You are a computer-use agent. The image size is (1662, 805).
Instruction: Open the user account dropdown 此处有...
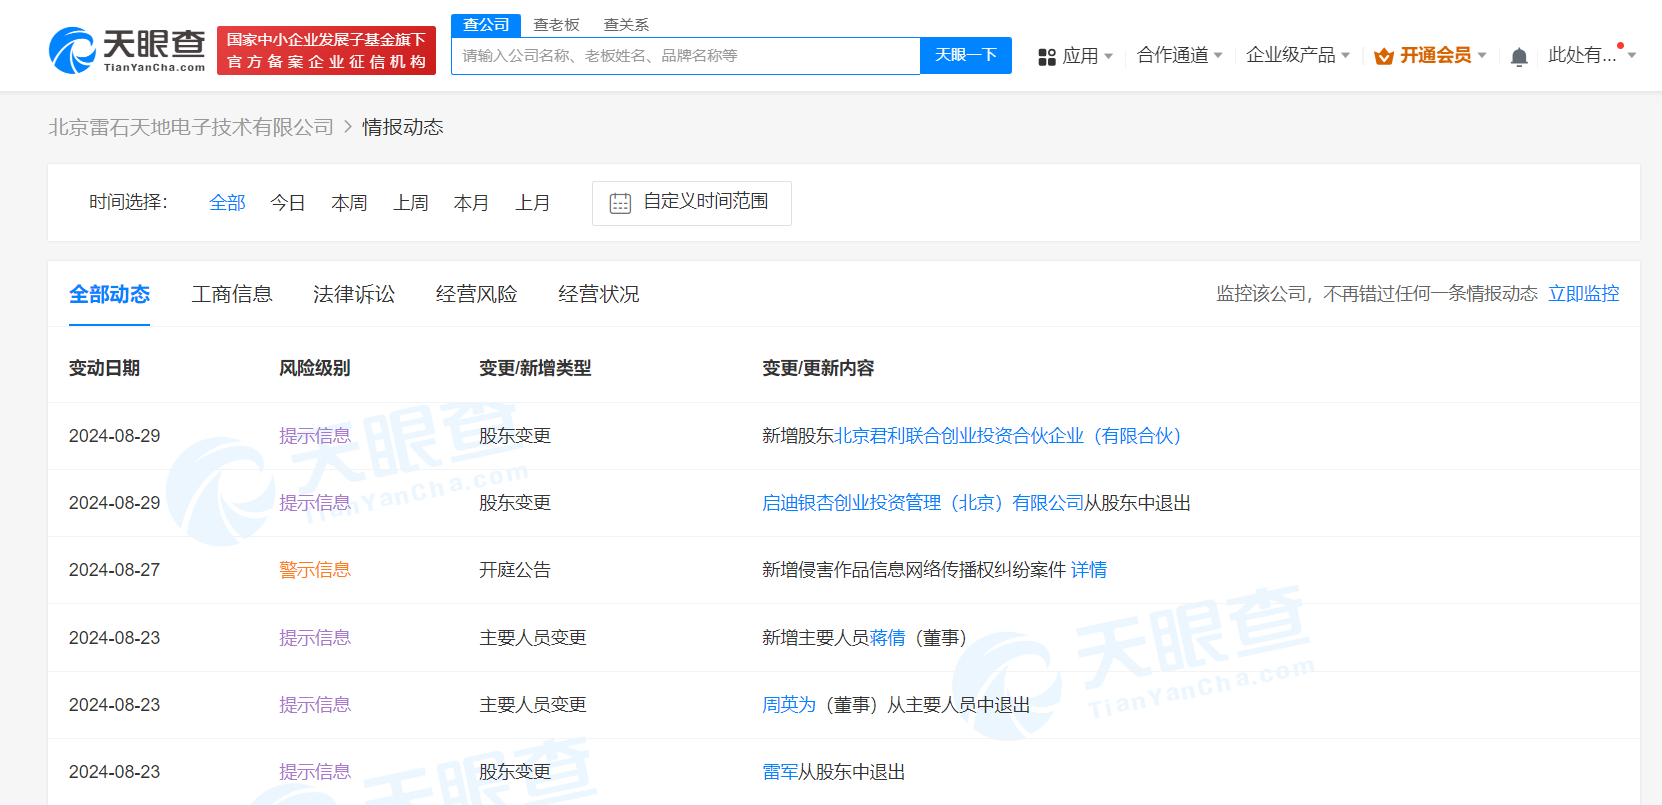(x=1591, y=55)
